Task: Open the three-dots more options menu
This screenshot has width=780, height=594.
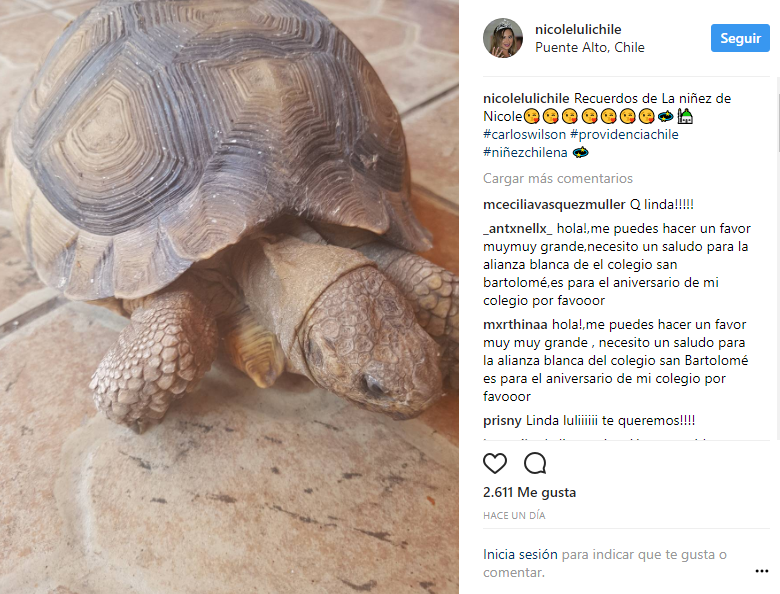Action: pyautogui.click(x=762, y=571)
